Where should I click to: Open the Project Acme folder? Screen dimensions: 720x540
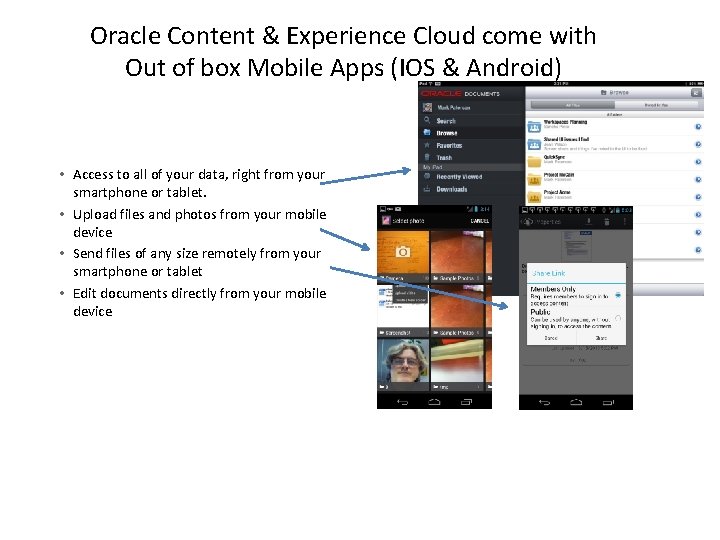click(614, 197)
